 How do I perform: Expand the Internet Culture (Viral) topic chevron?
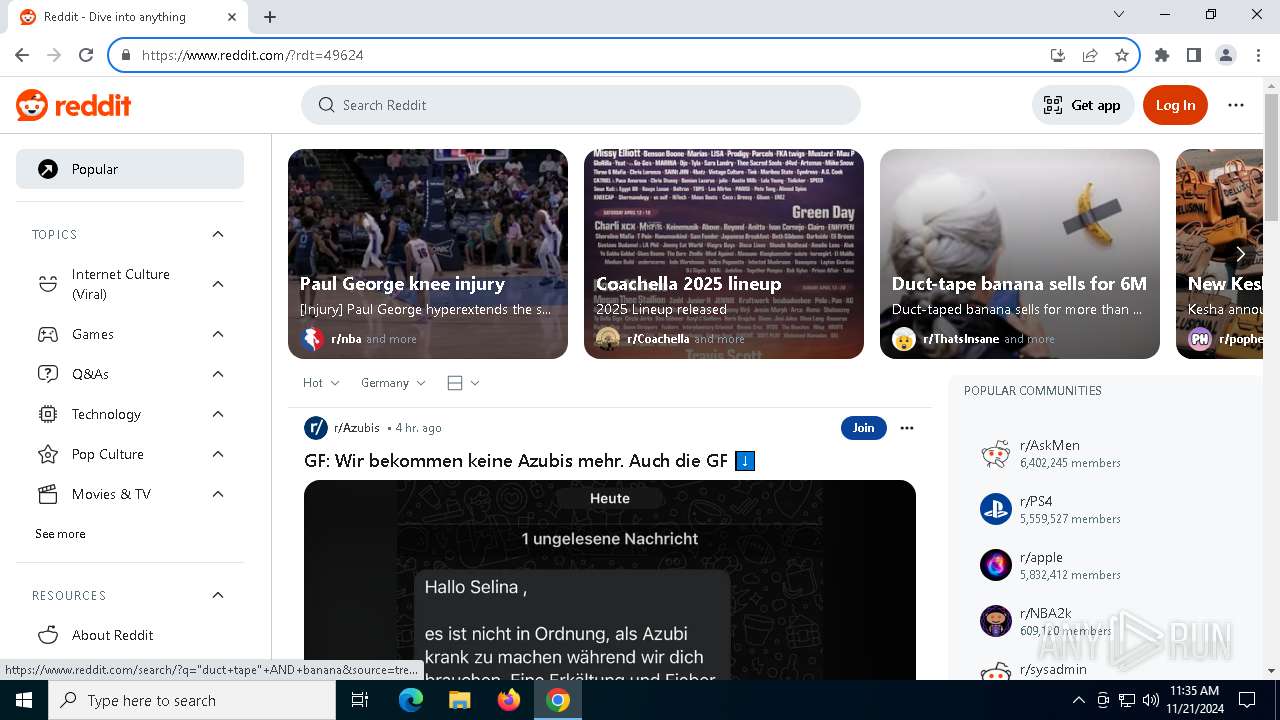tap(218, 284)
